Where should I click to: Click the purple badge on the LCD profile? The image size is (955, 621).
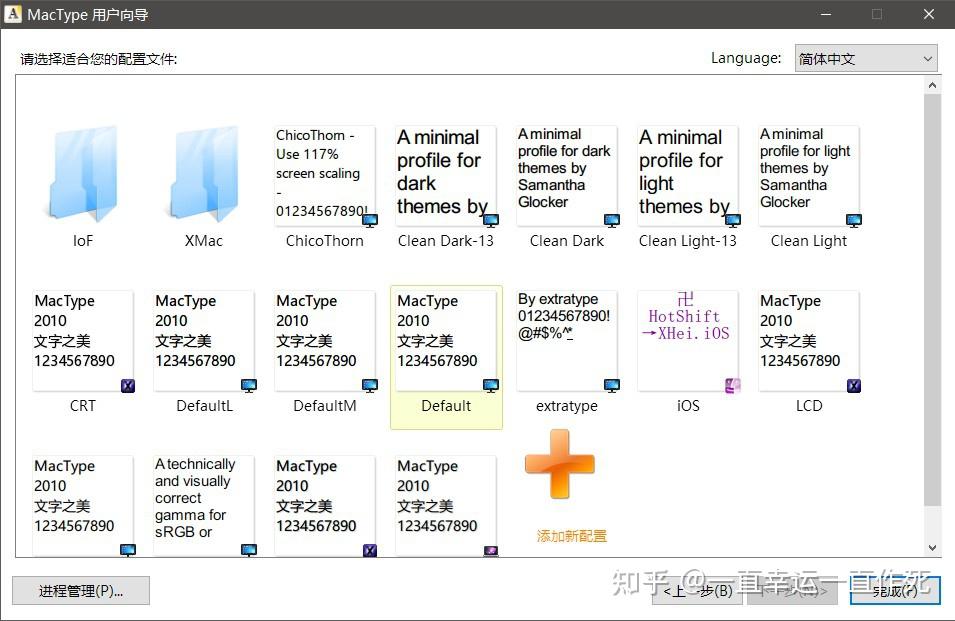click(x=852, y=385)
